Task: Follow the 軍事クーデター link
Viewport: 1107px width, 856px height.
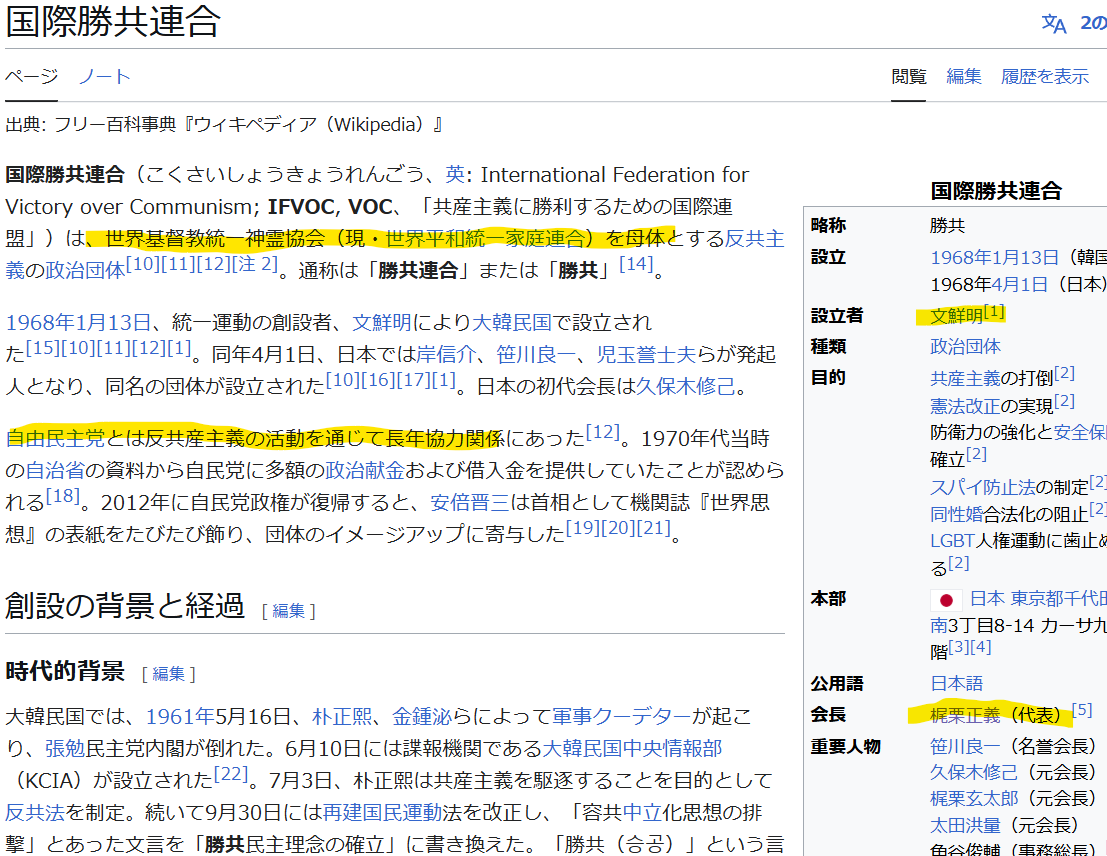Action: tap(621, 717)
